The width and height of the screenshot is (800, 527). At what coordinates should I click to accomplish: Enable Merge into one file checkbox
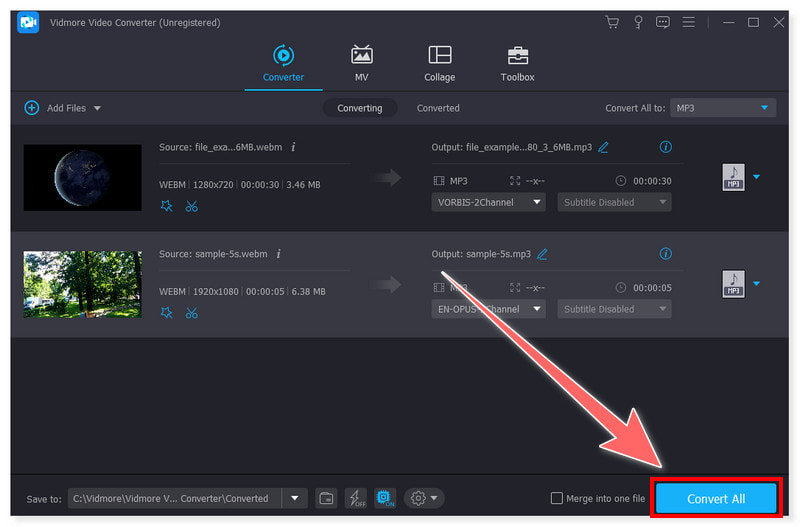point(557,498)
